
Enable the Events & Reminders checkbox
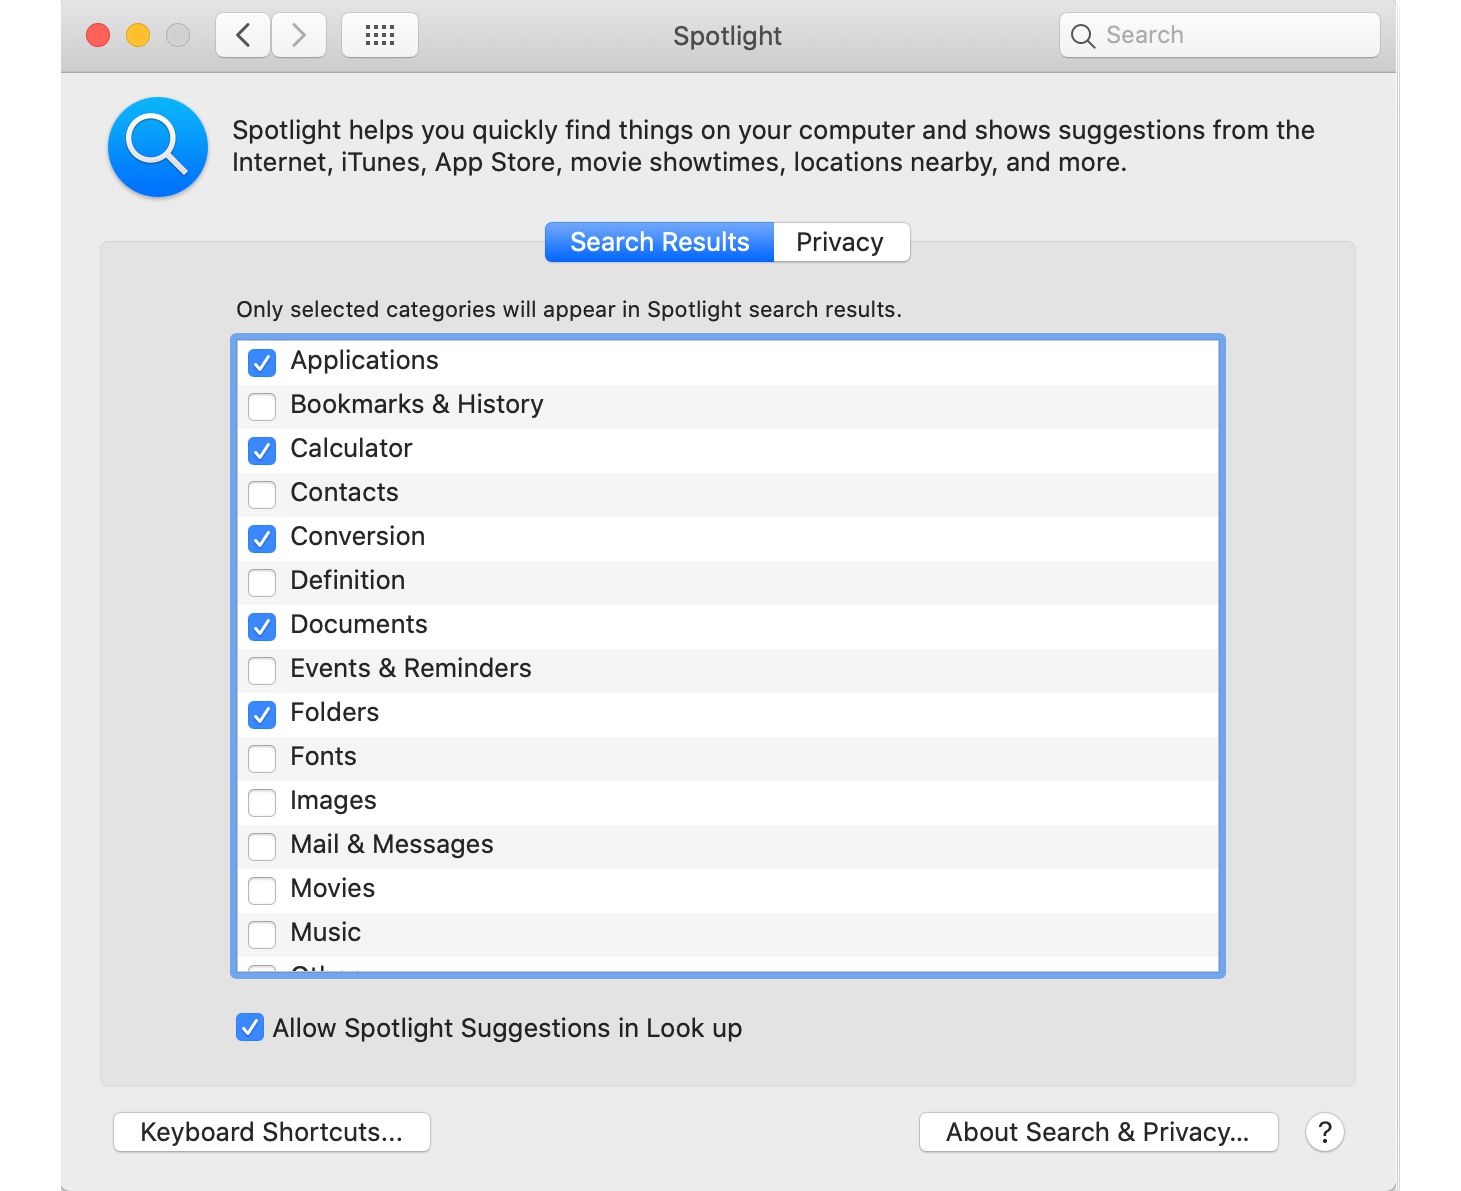pos(262,670)
